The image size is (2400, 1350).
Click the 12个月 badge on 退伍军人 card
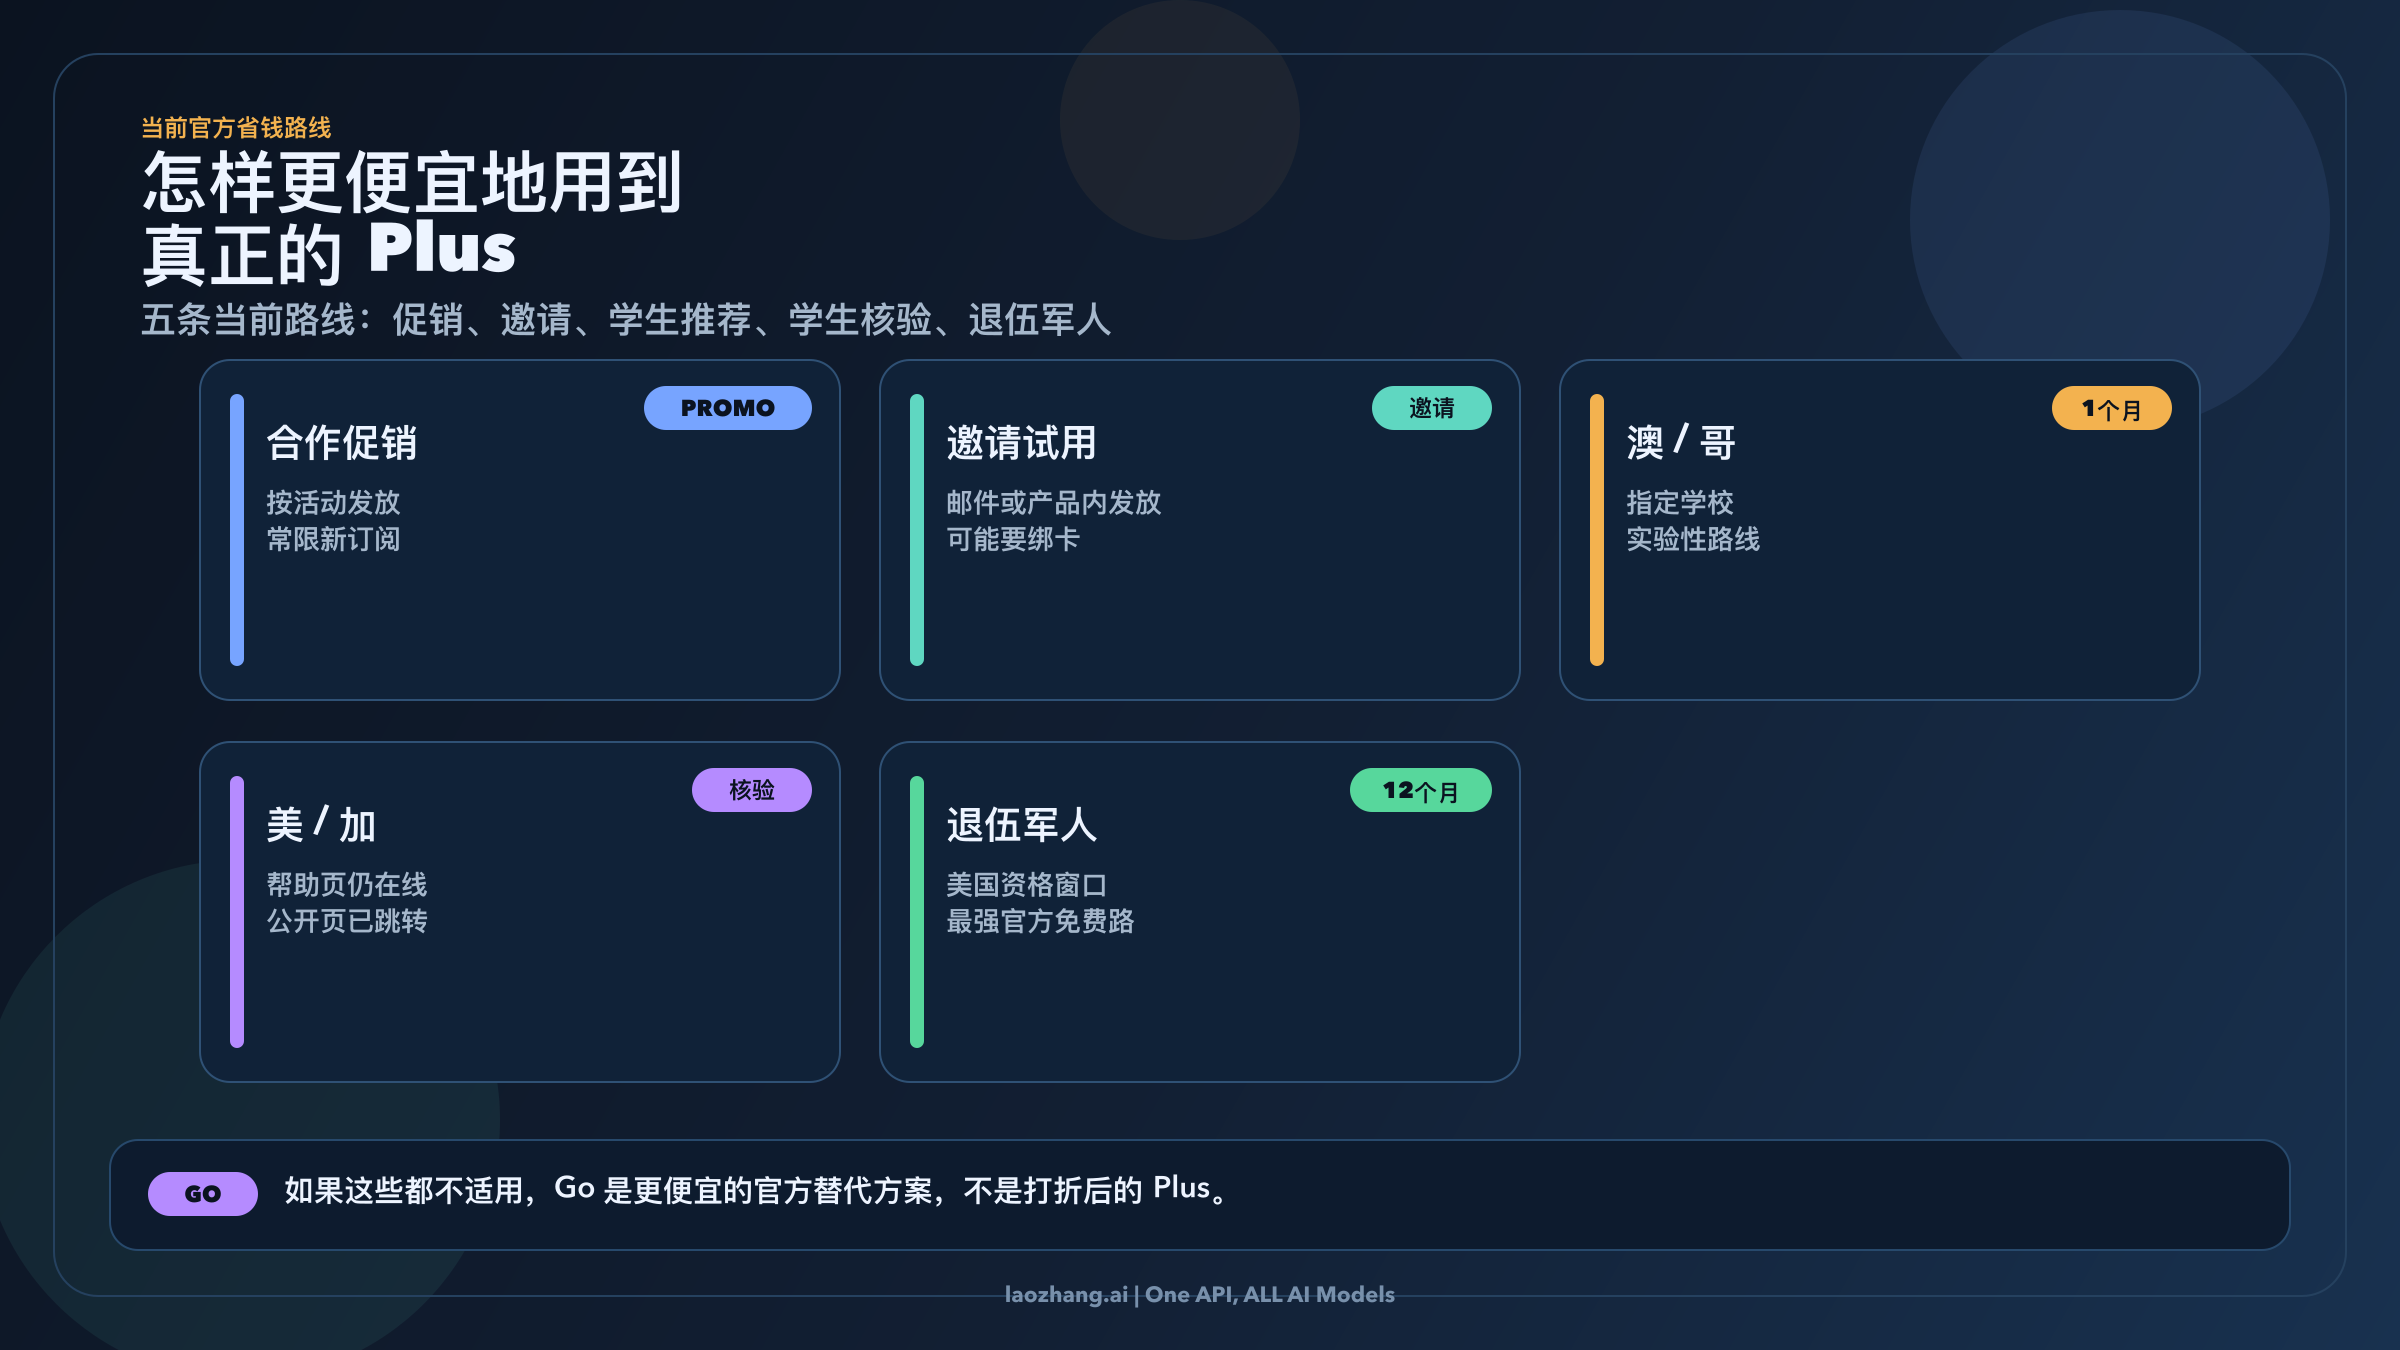[x=1421, y=790]
